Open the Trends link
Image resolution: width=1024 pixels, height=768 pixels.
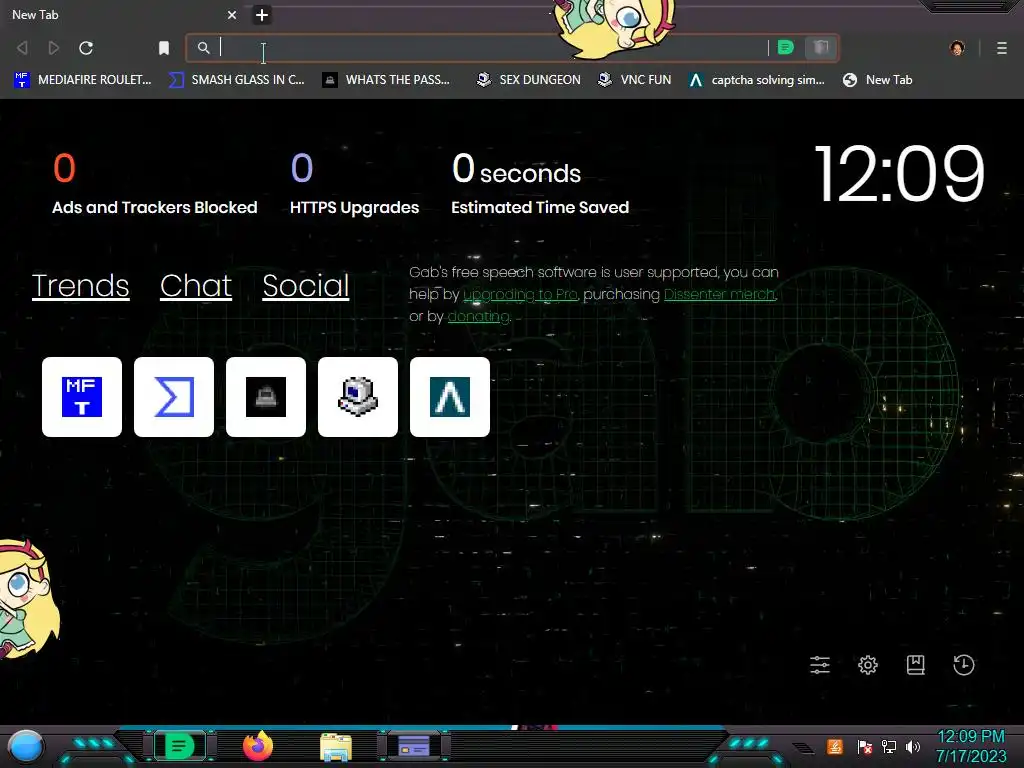(80, 286)
